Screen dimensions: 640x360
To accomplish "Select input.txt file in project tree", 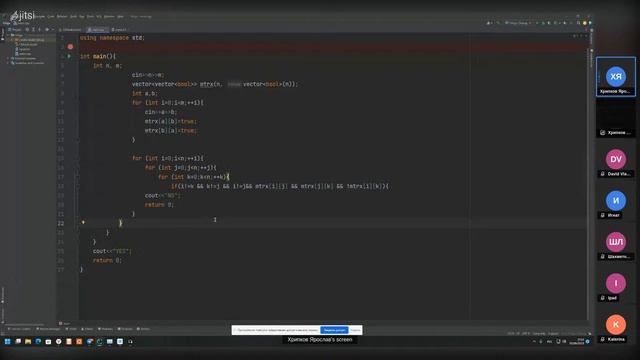I will 23,49.
